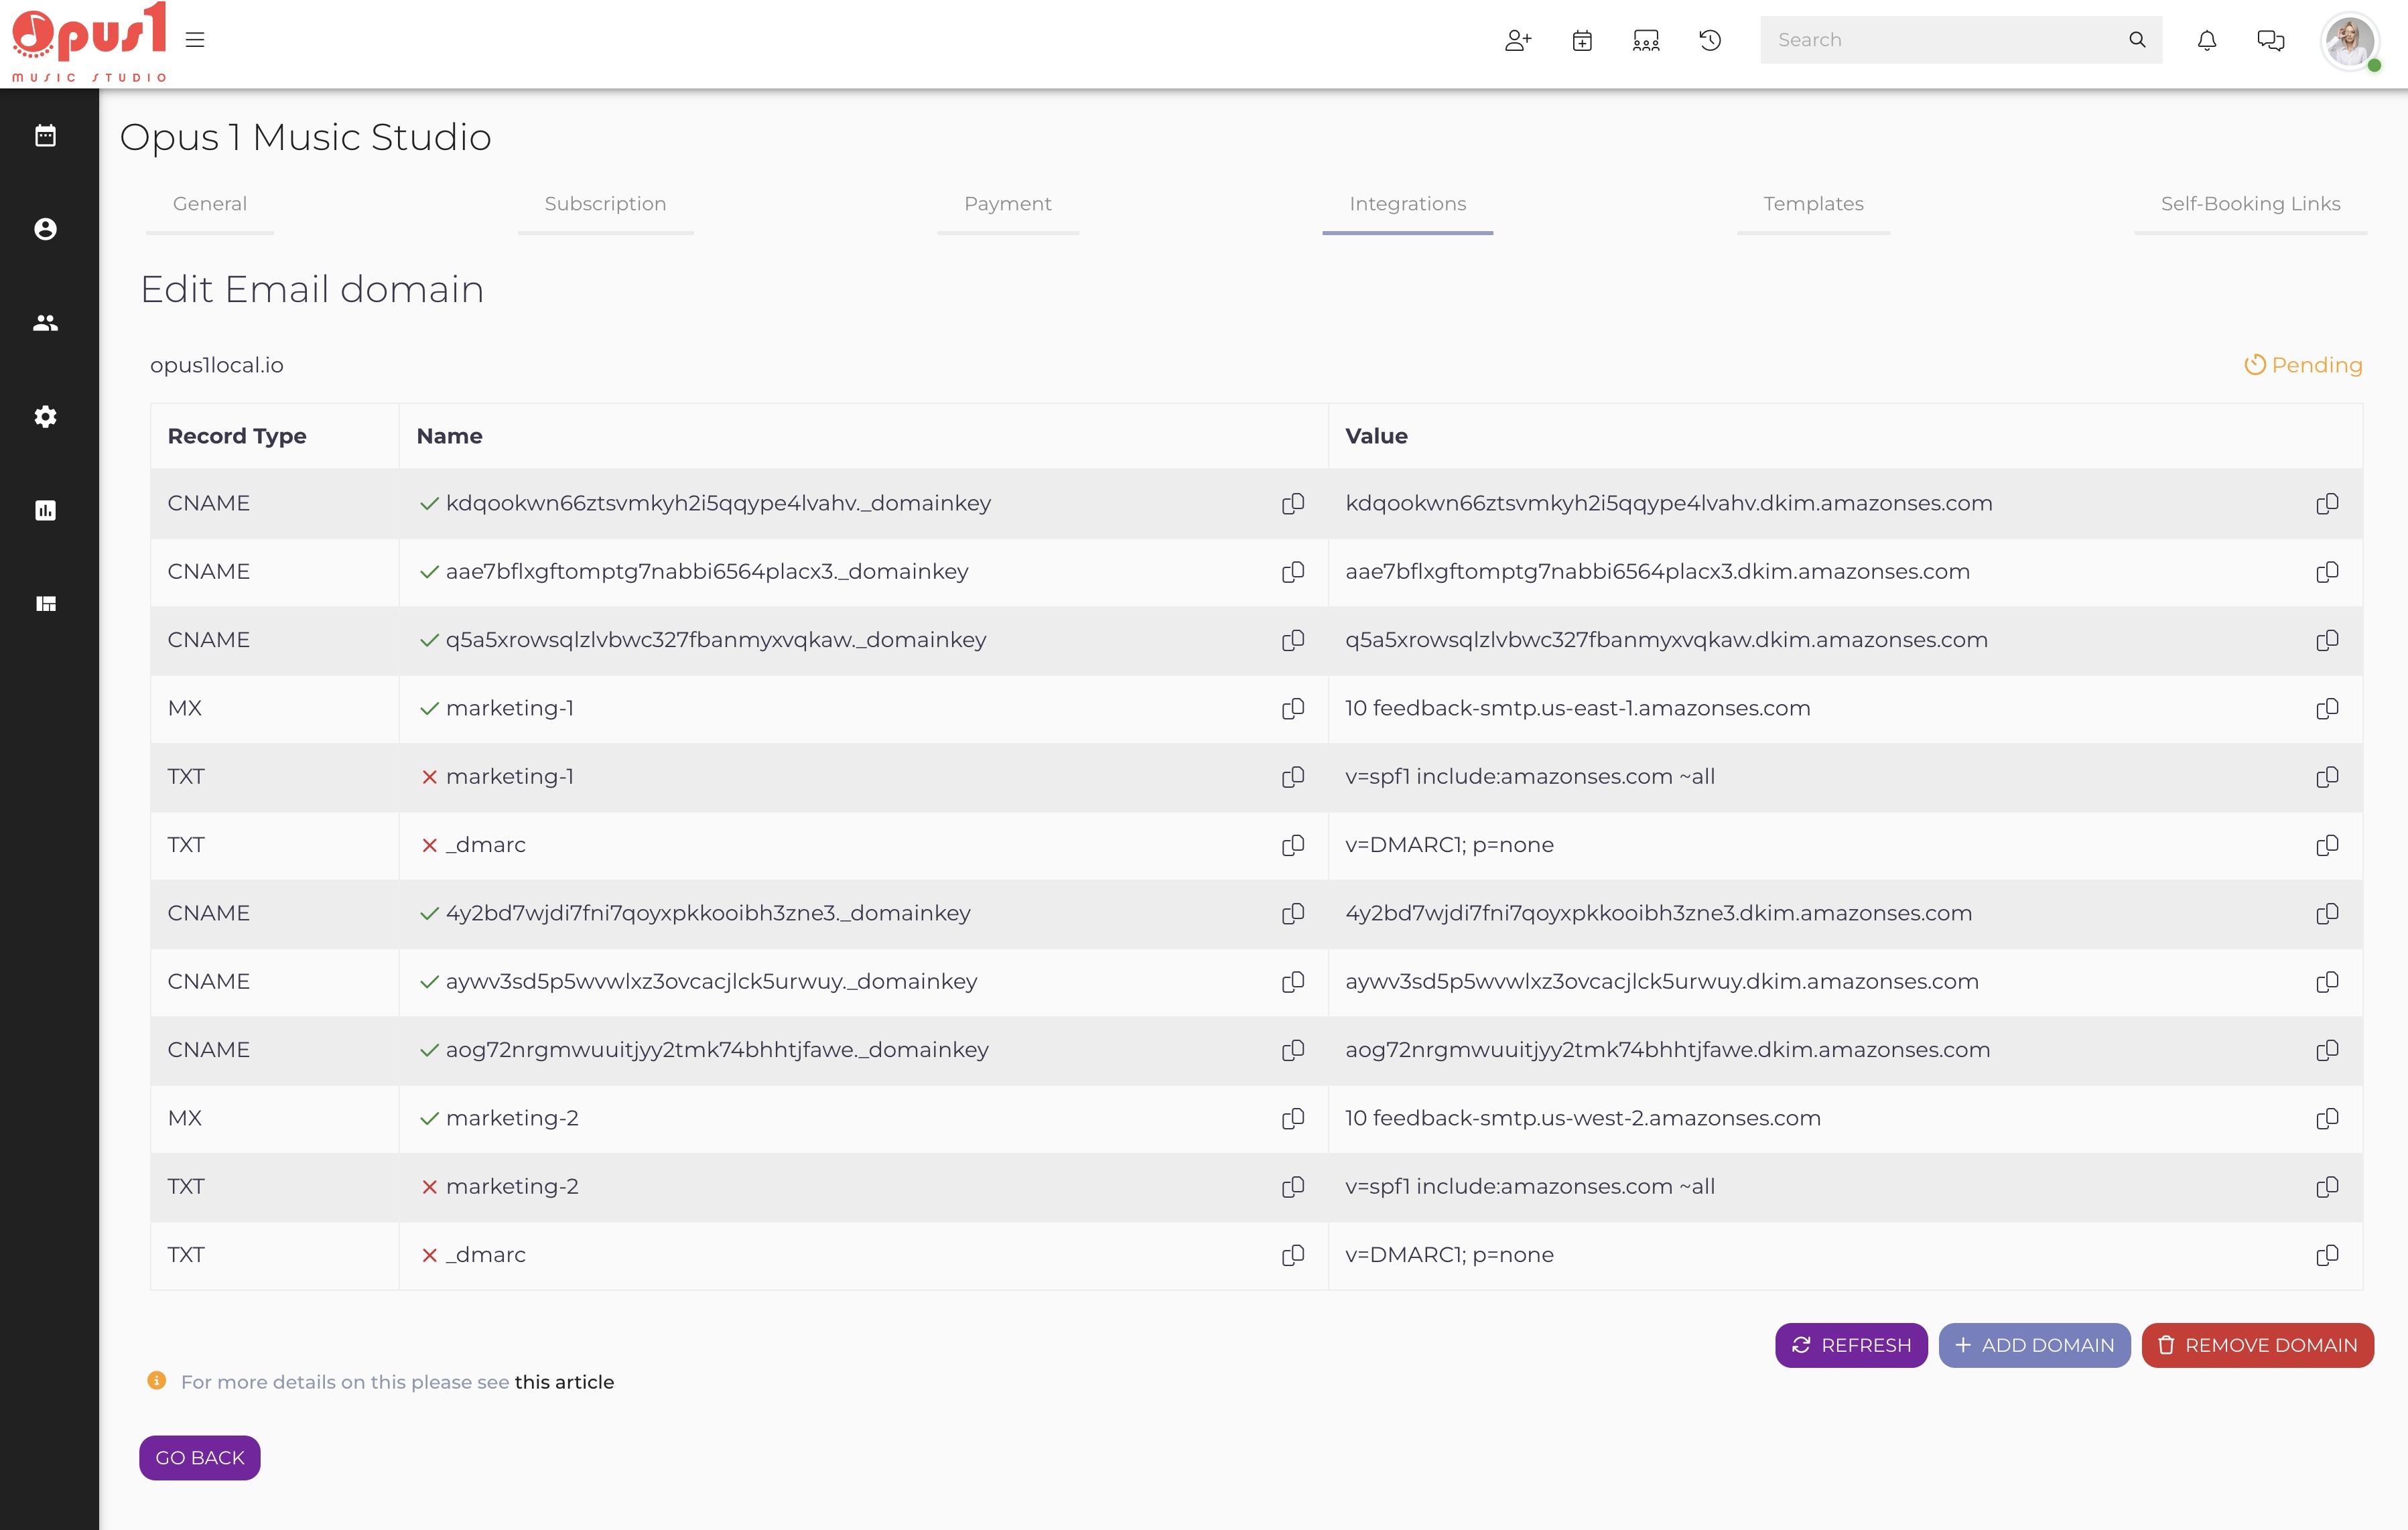Copy the 4y2bd7wjdi _domainkey name

1293,913
